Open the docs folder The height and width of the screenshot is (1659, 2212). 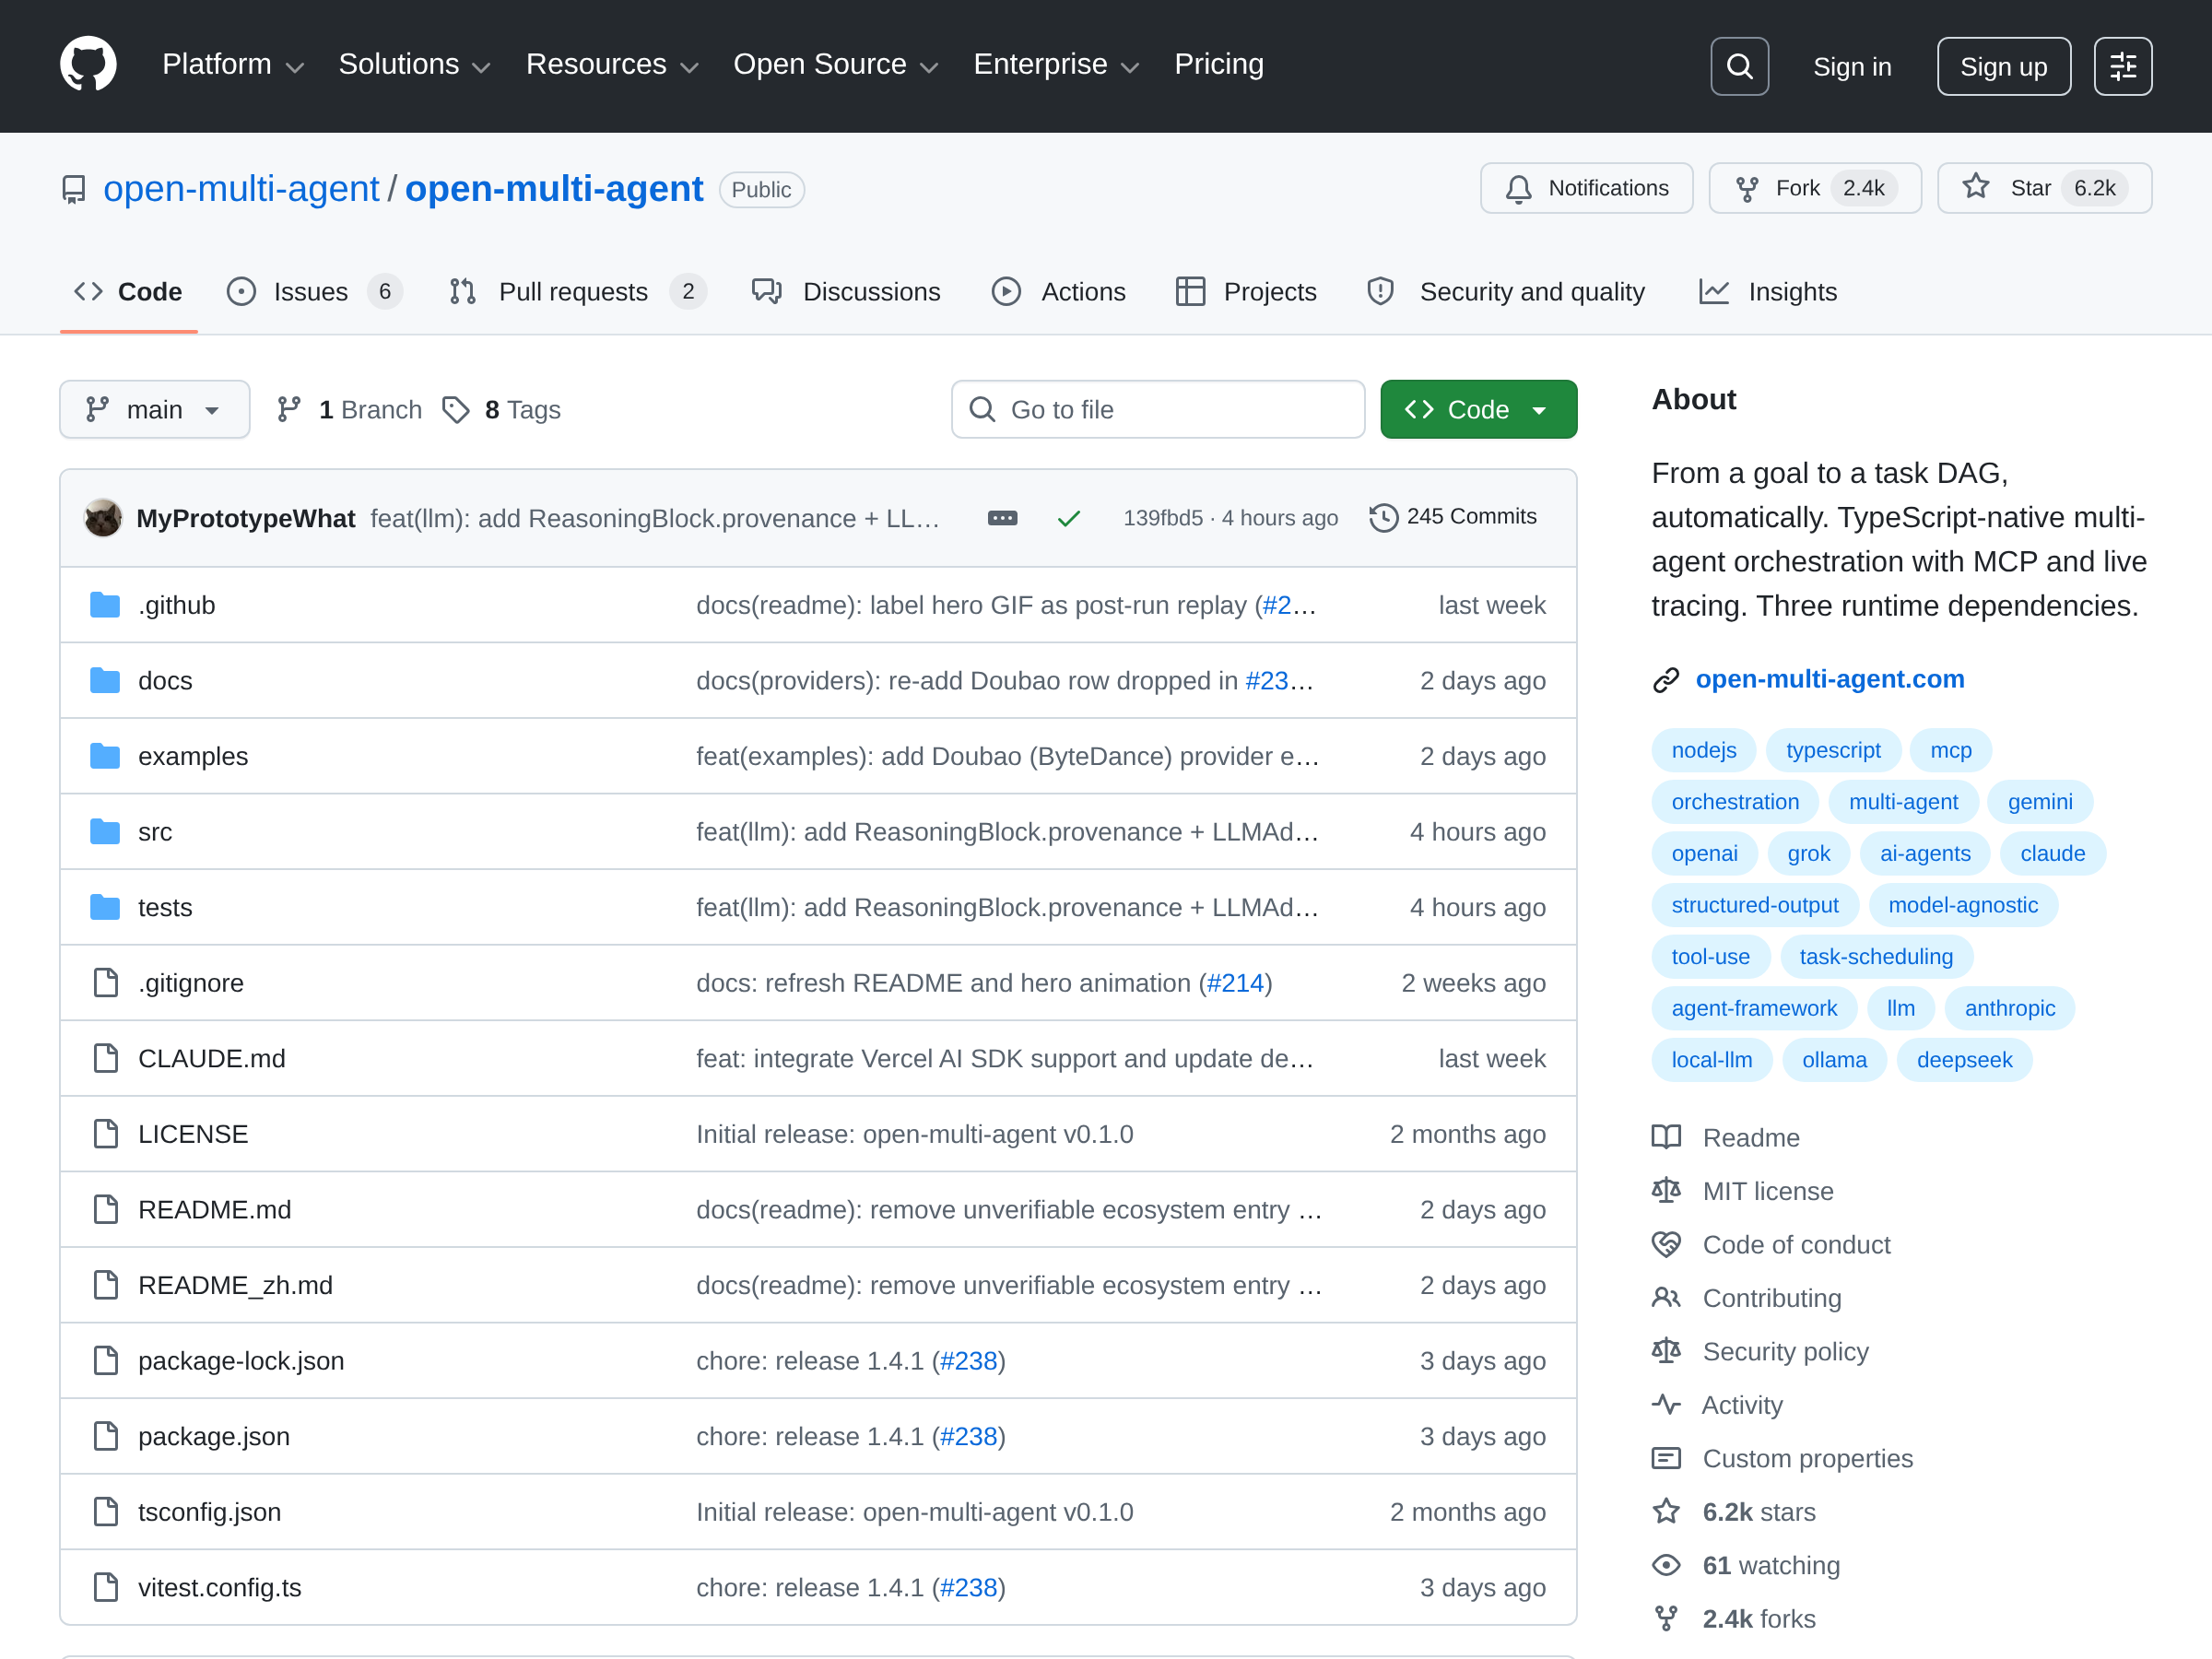coord(165,681)
